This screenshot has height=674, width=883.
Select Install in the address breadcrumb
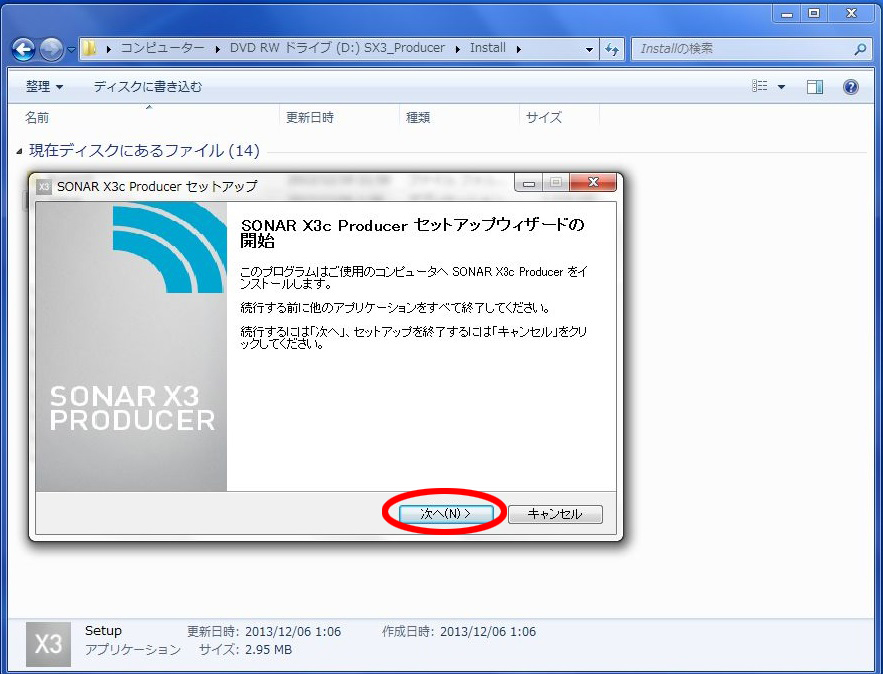(x=488, y=48)
